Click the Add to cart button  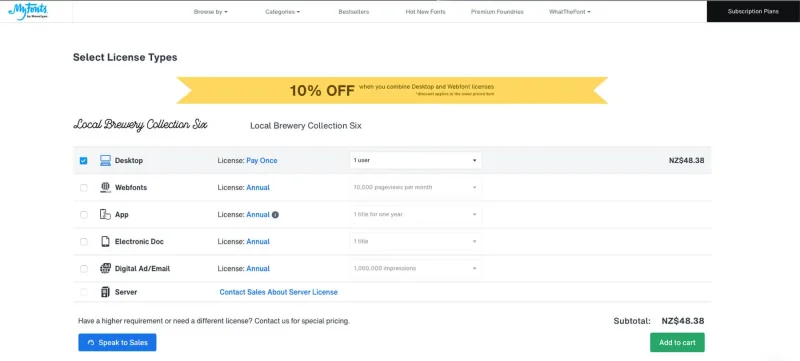click(x=677, y=343)
